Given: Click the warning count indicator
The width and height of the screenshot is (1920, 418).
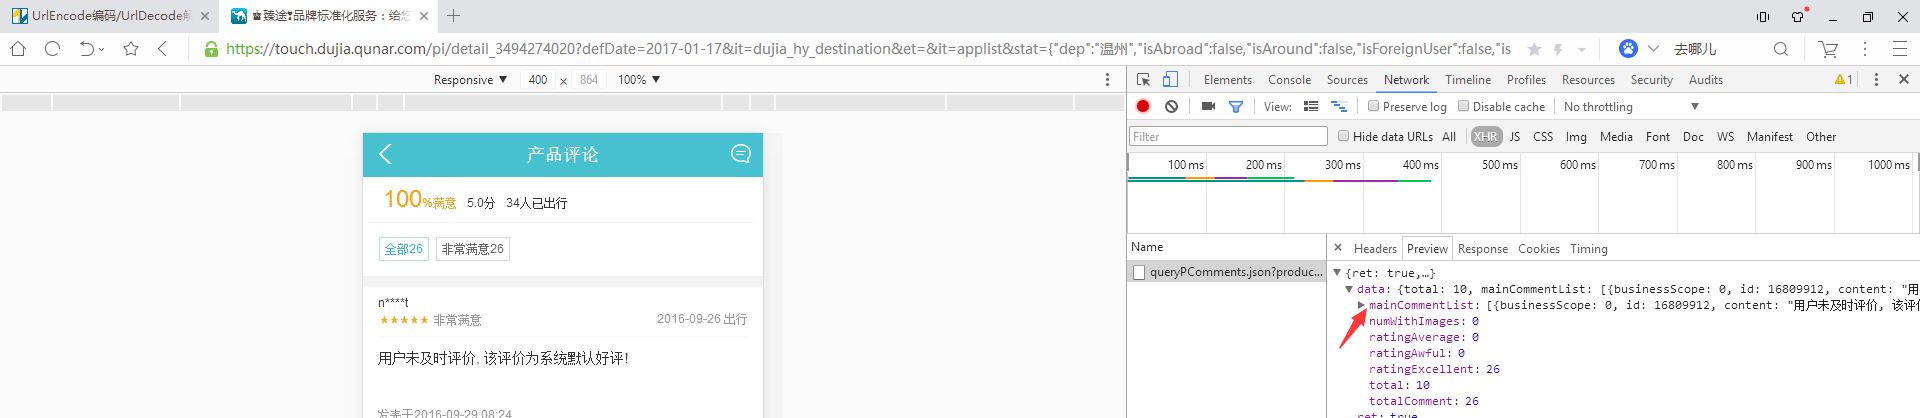Looking at the screenshot, I should tap(1843, 79).
